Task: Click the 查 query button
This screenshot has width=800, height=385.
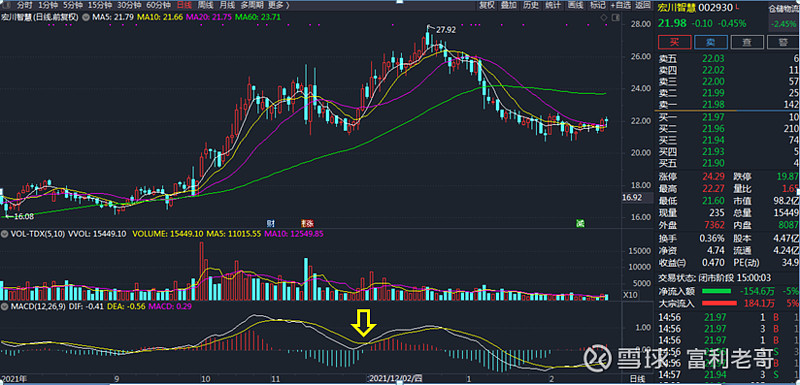Action: (747, 42)
